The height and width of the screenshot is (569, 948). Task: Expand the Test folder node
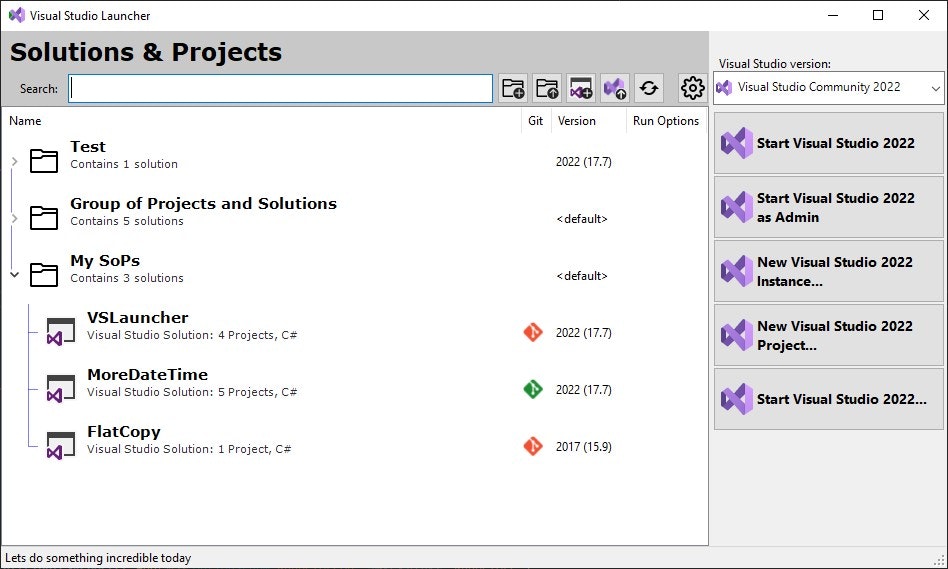coord(15,161)
